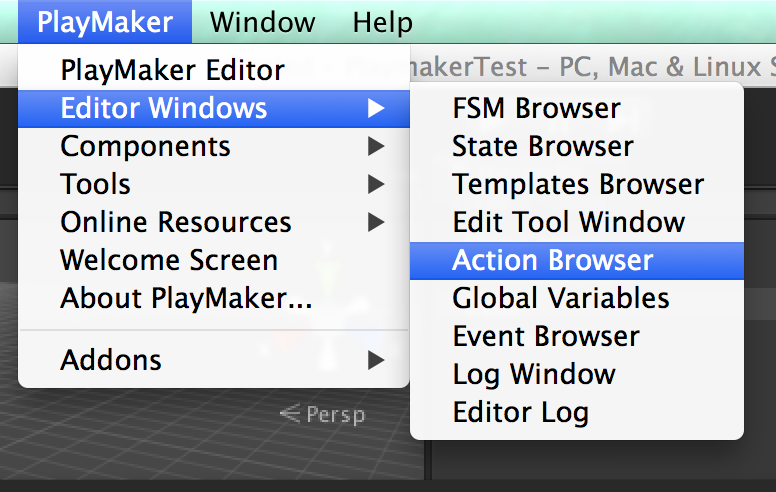This screenshot has height=492, width=776.
Task: Open the Global Variables window
Action: pos(577,298)
